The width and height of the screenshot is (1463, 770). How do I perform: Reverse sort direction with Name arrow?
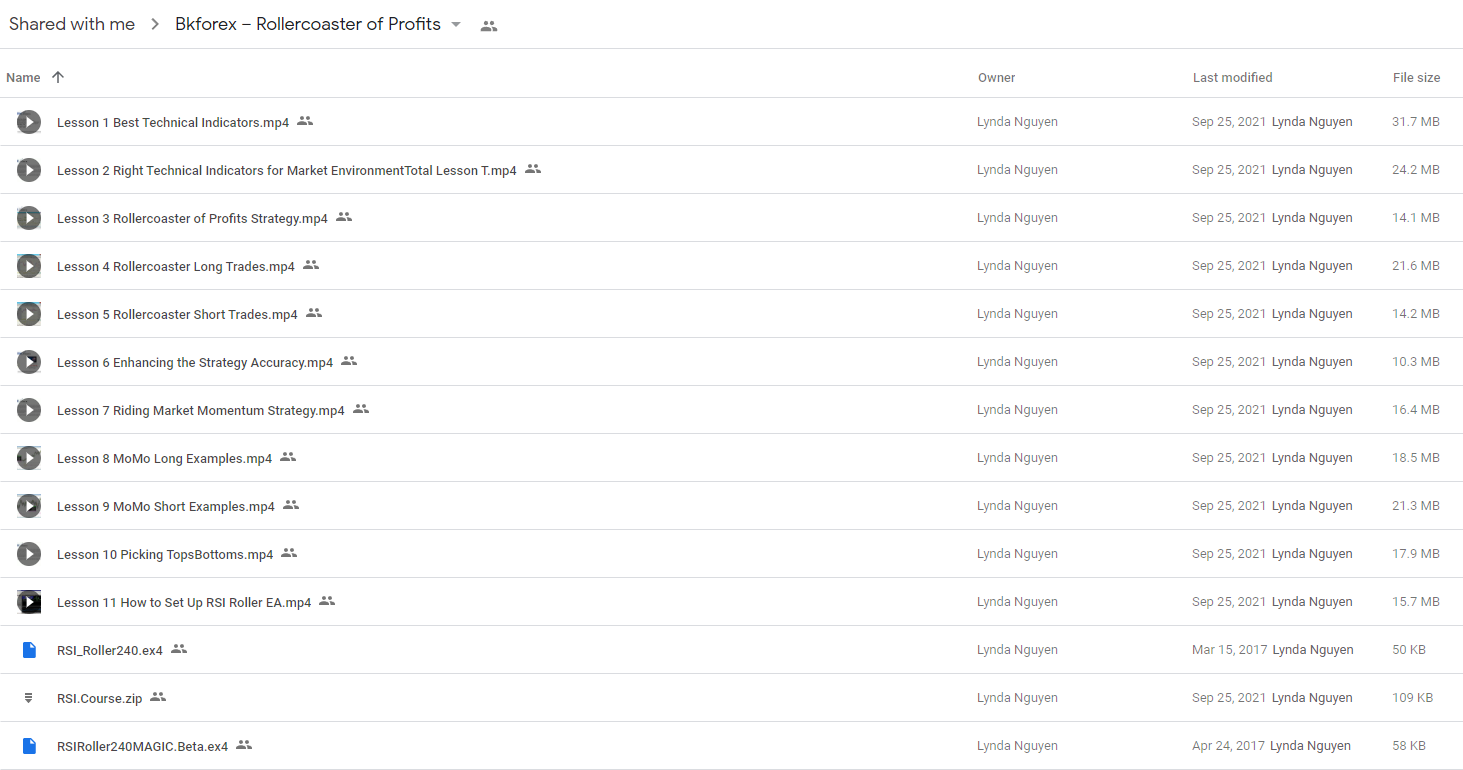click(58, 77)
